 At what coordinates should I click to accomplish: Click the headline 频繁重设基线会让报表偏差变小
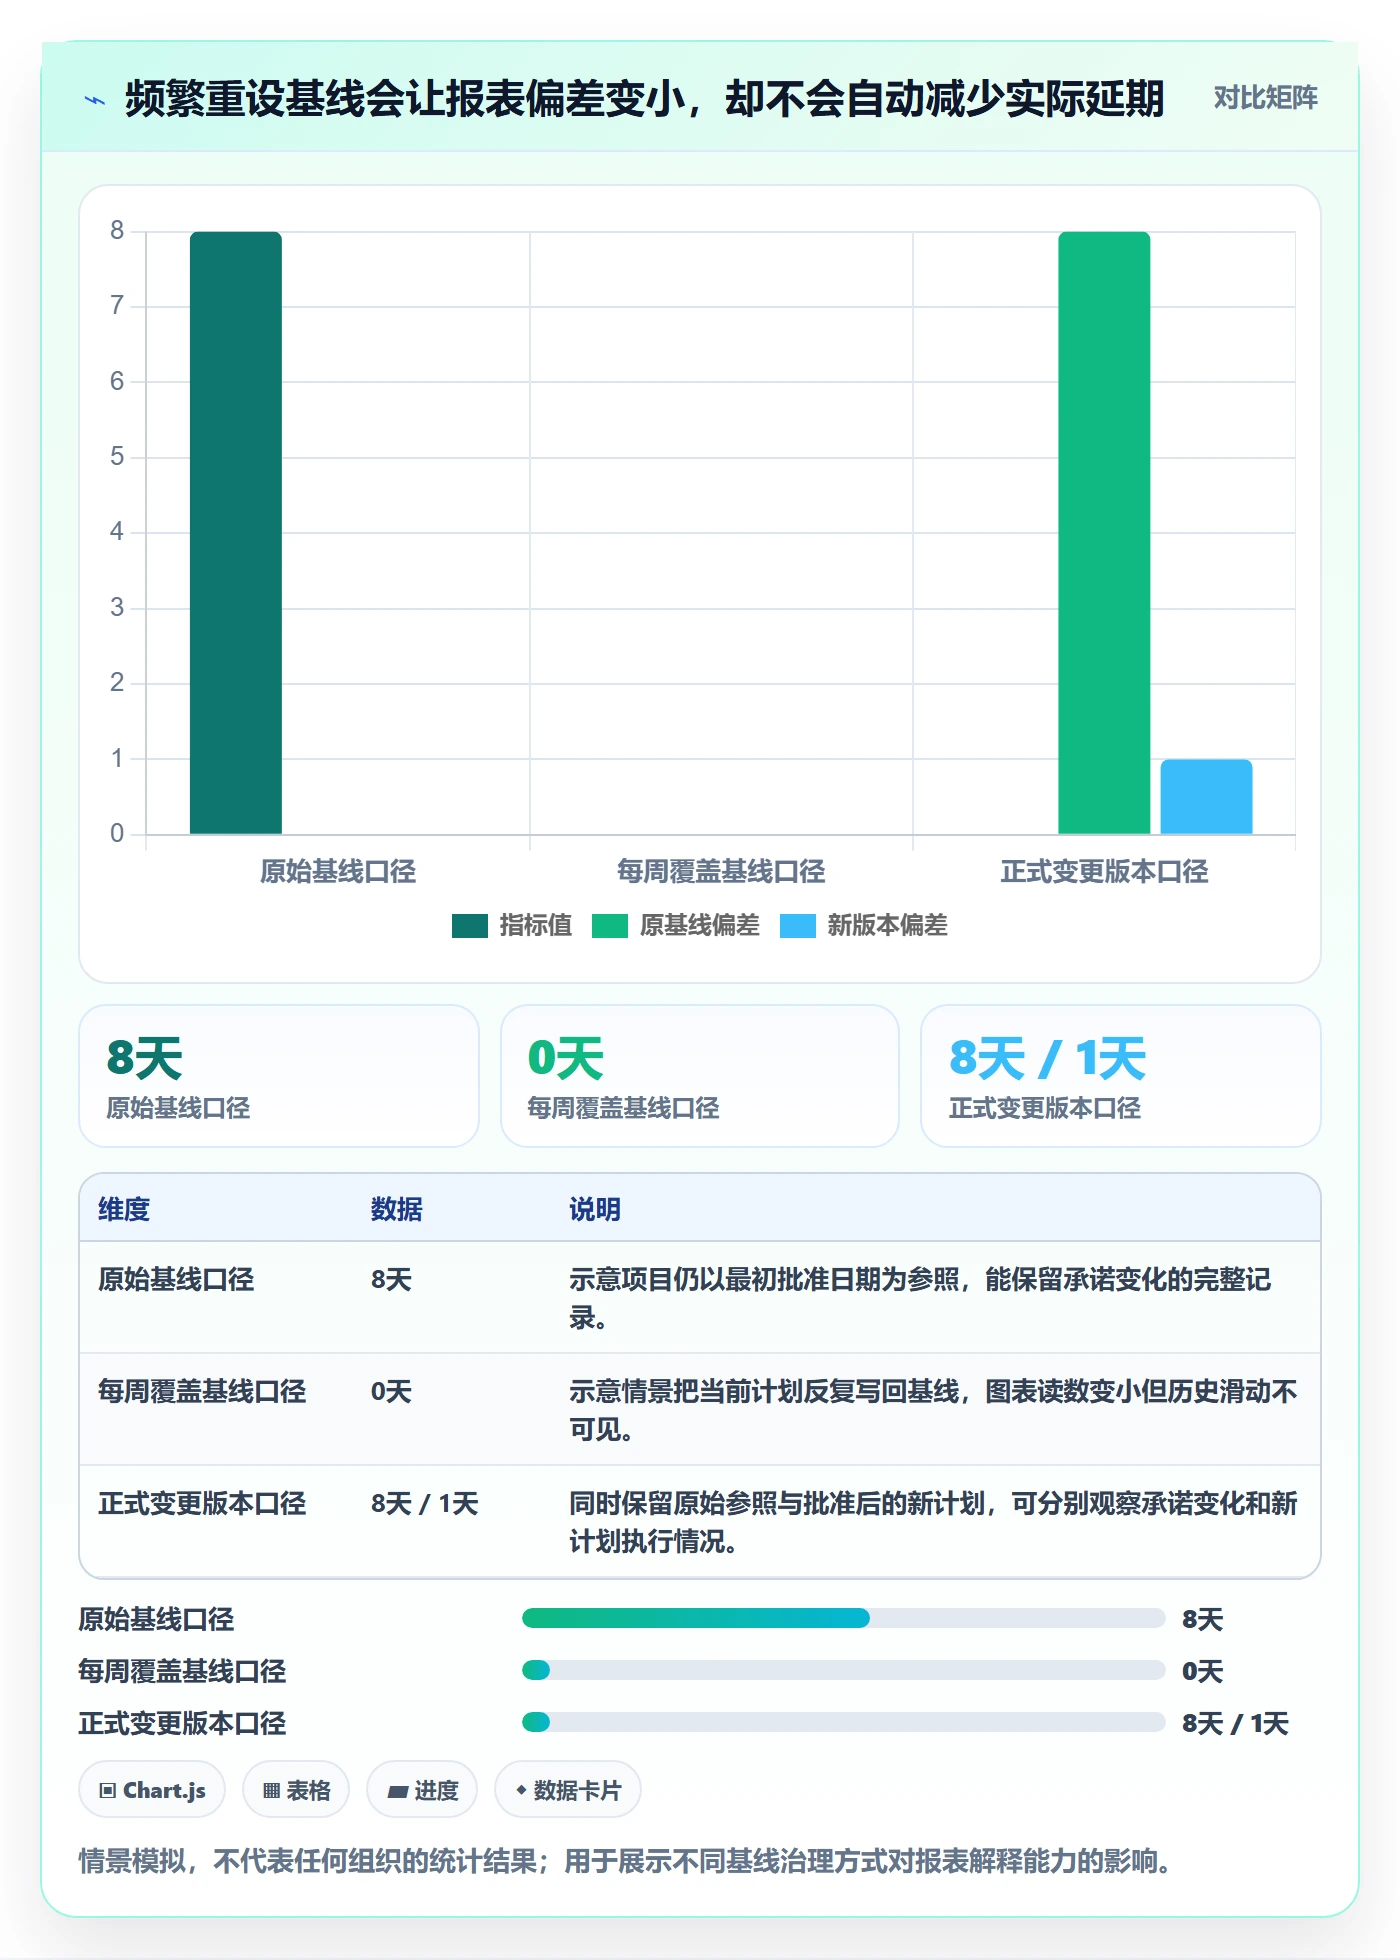644,98
